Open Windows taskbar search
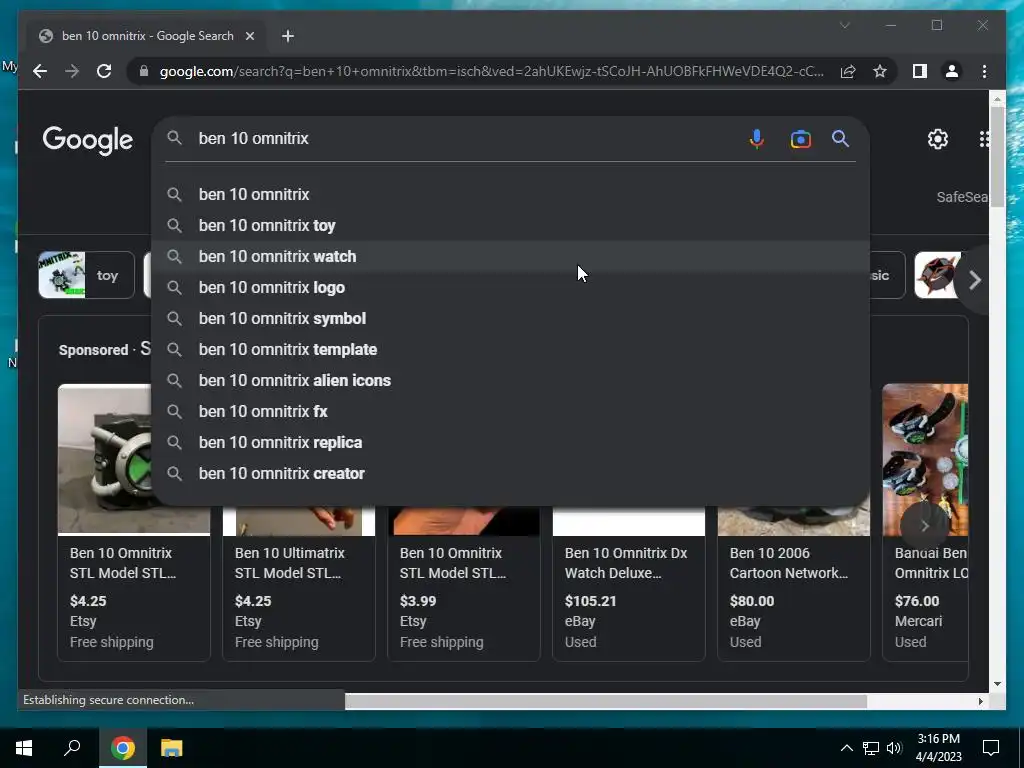The image size is (1024, 768). pos(72,748)
